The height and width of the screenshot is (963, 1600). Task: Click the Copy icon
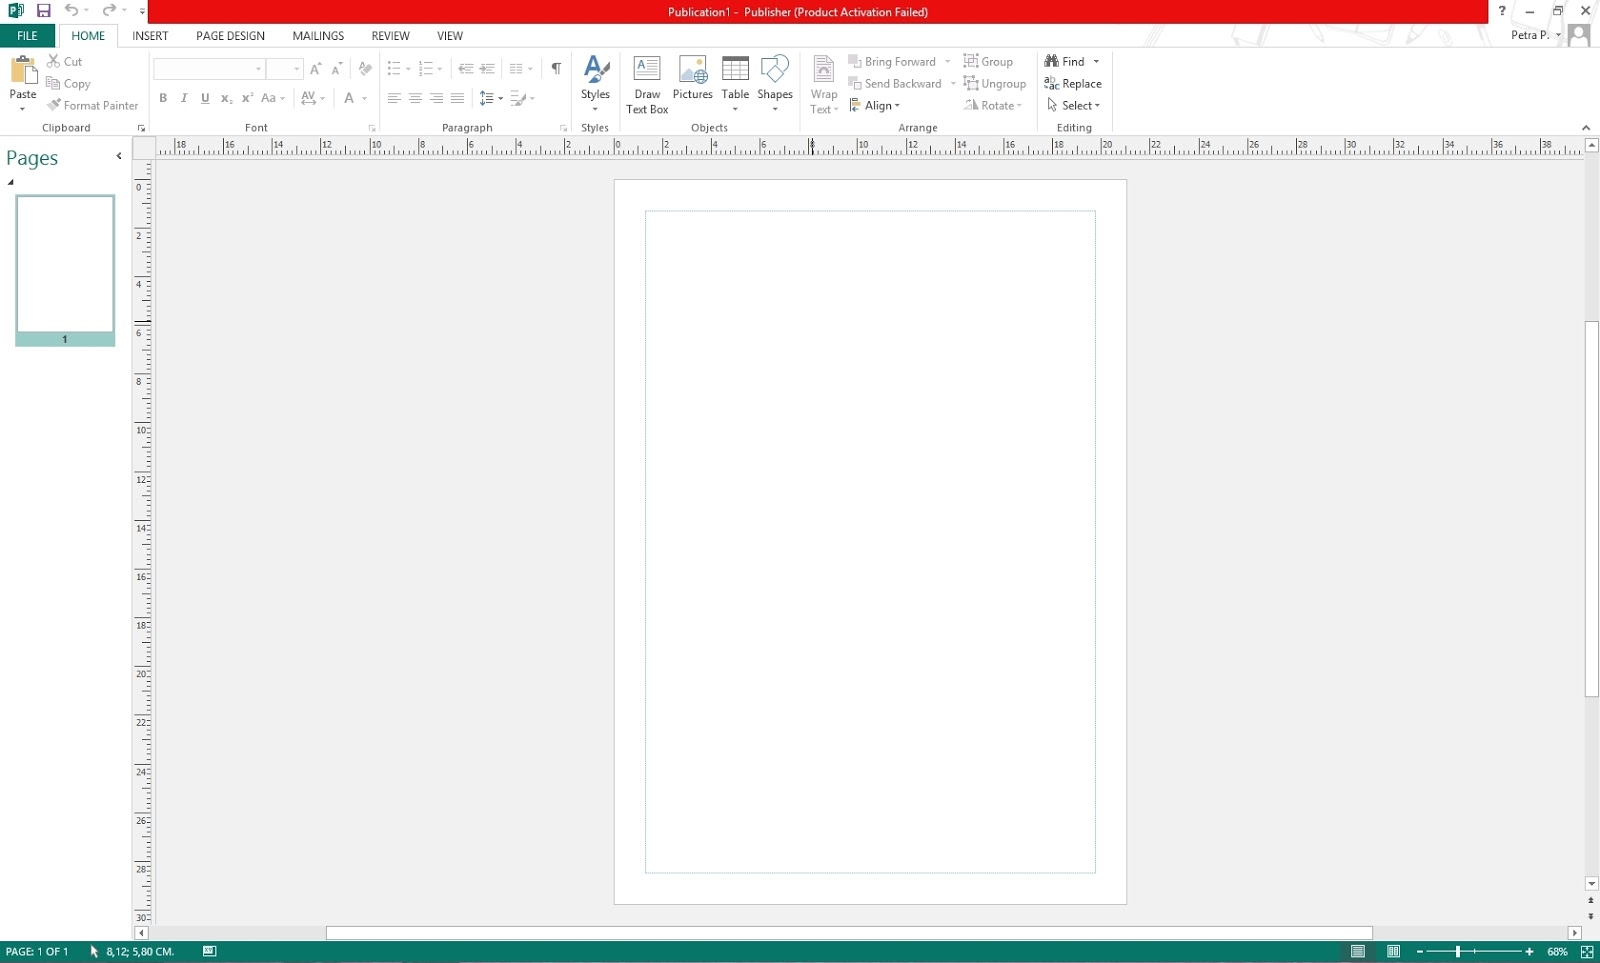pyautogui.click(x=53, y=83)
